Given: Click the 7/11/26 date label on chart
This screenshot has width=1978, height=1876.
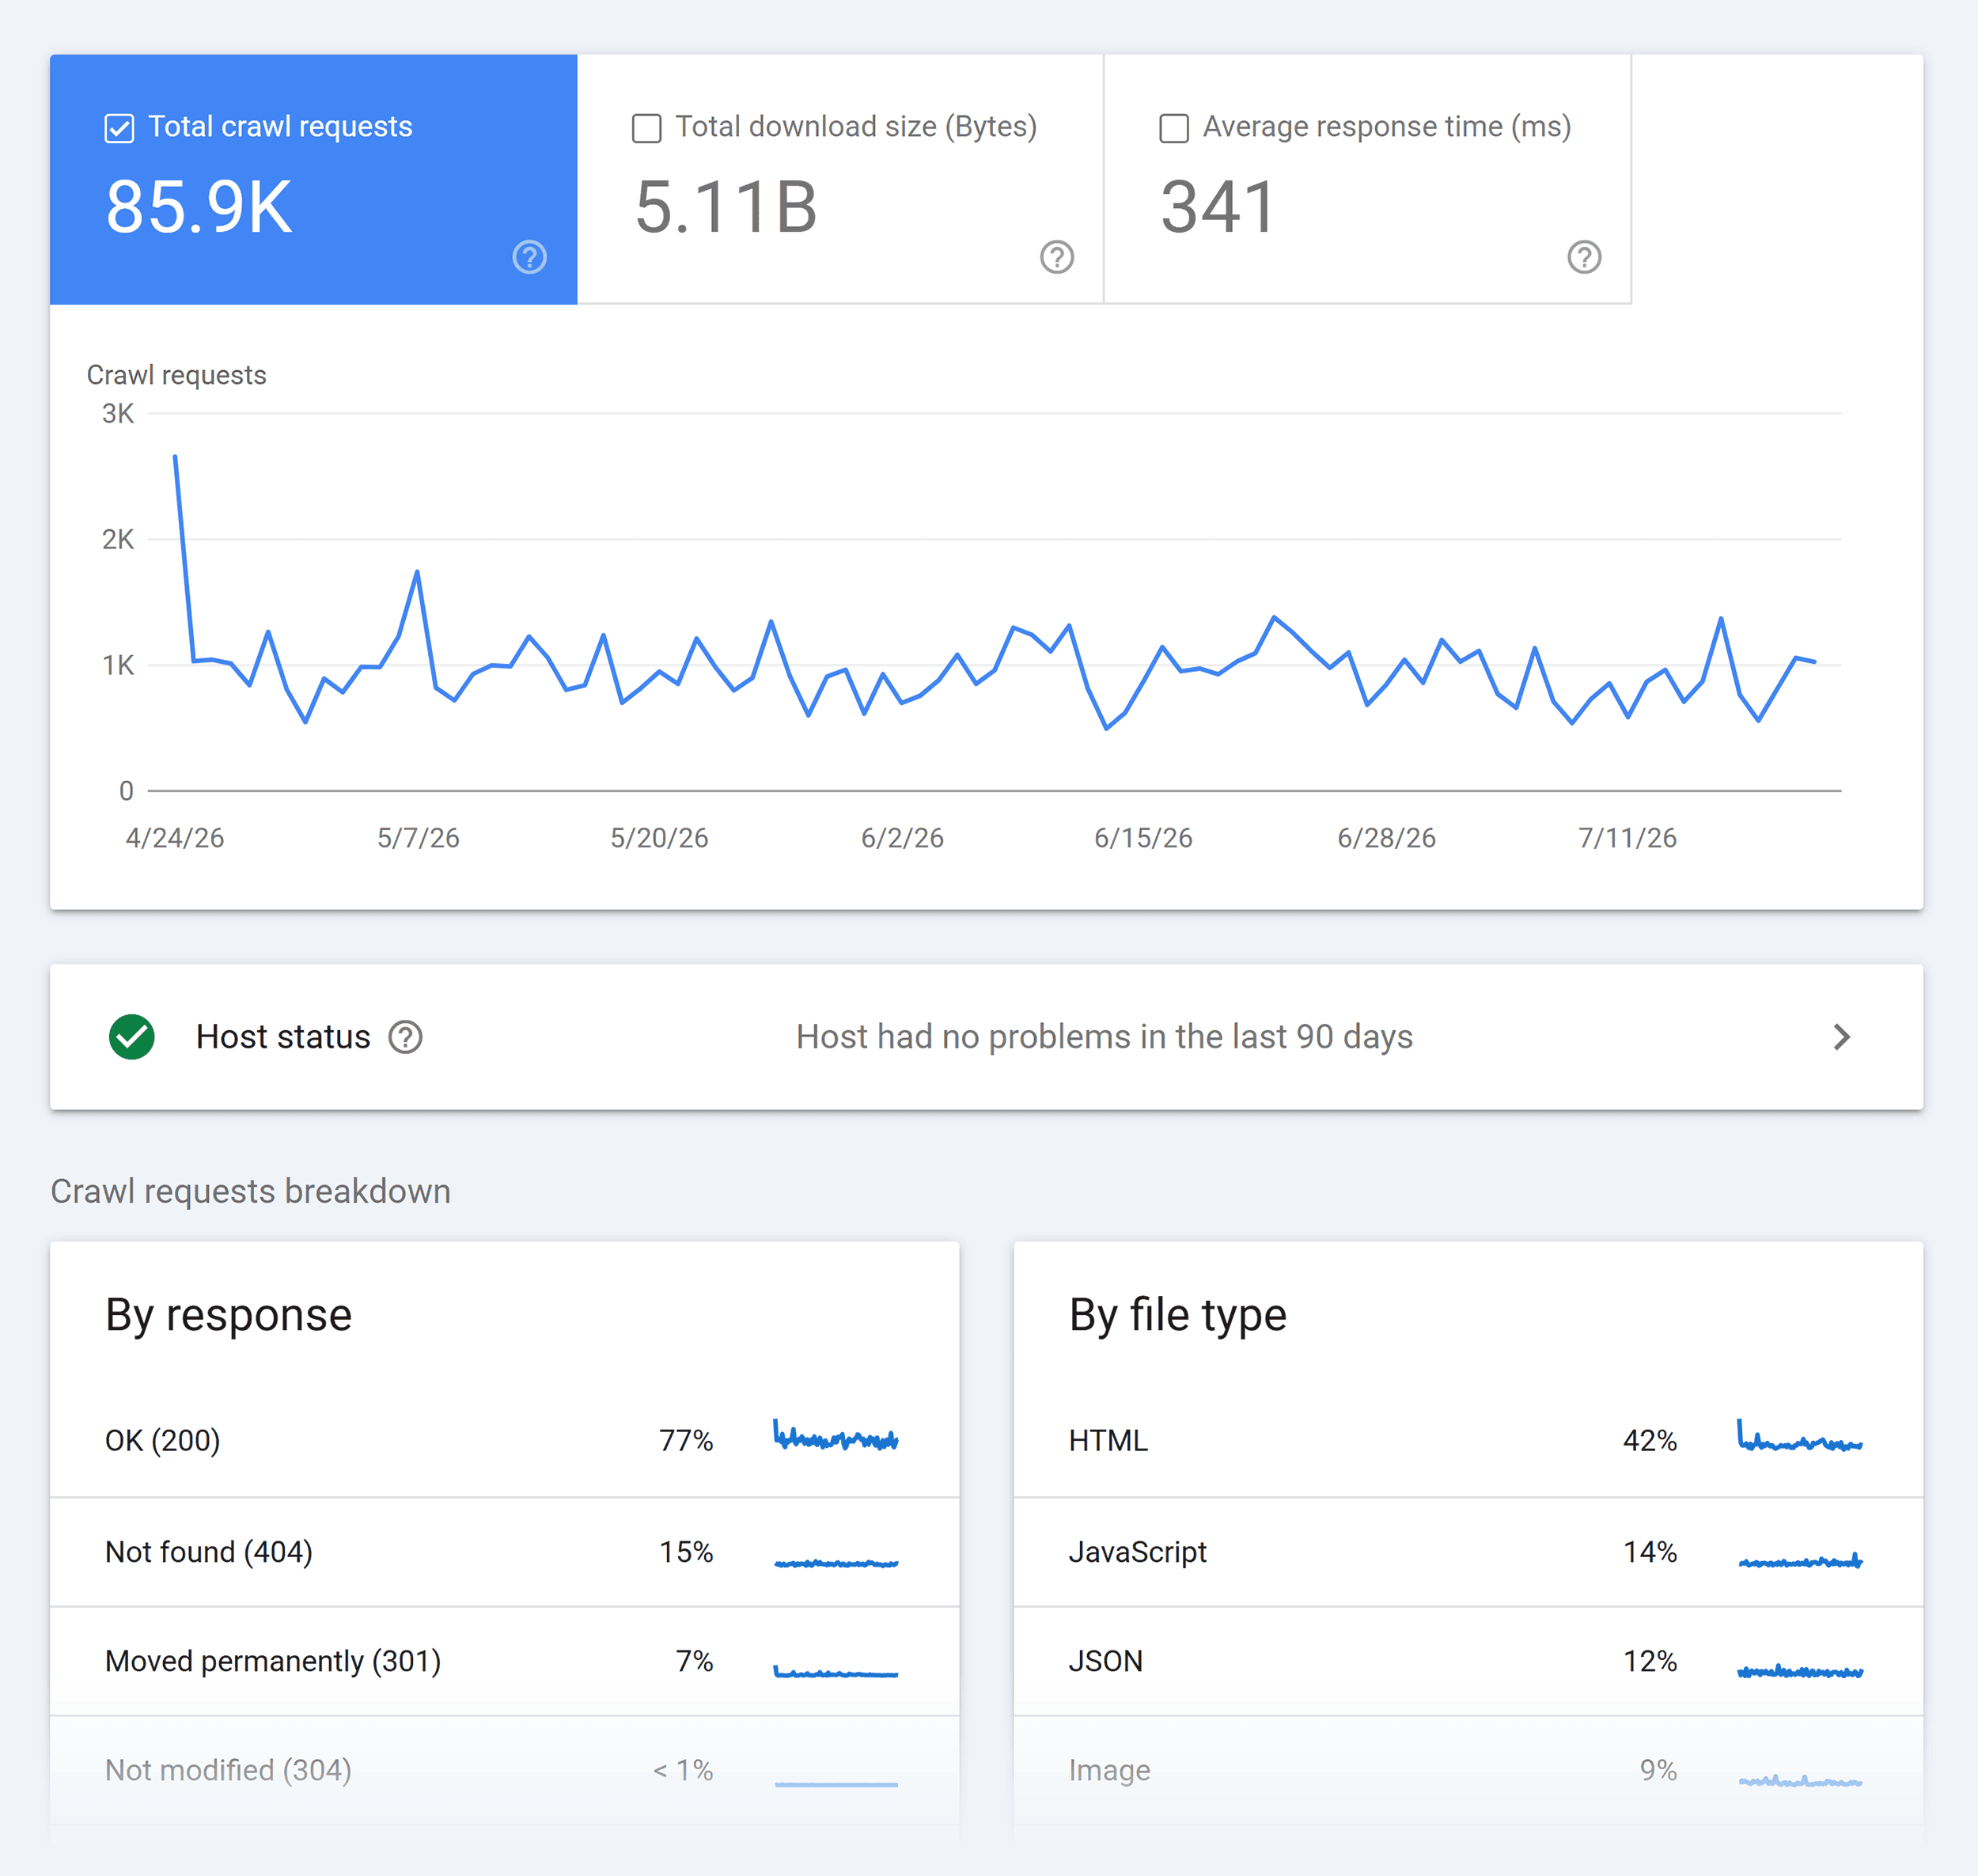Looking at the screenshot, I should point(1627,838).
